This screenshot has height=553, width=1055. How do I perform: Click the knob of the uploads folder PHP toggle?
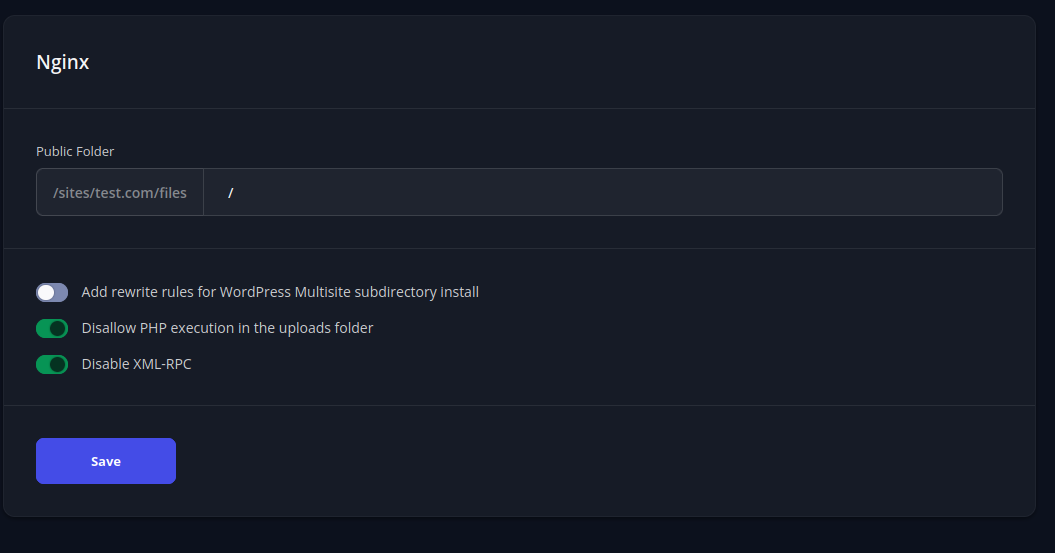tap(58, 328)
